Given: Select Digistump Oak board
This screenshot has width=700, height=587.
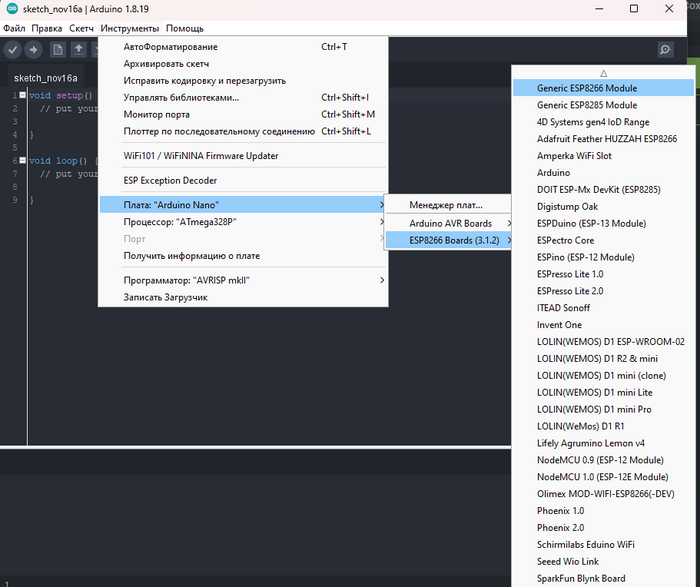Looking at the screenshot, I should click(604, 207).
